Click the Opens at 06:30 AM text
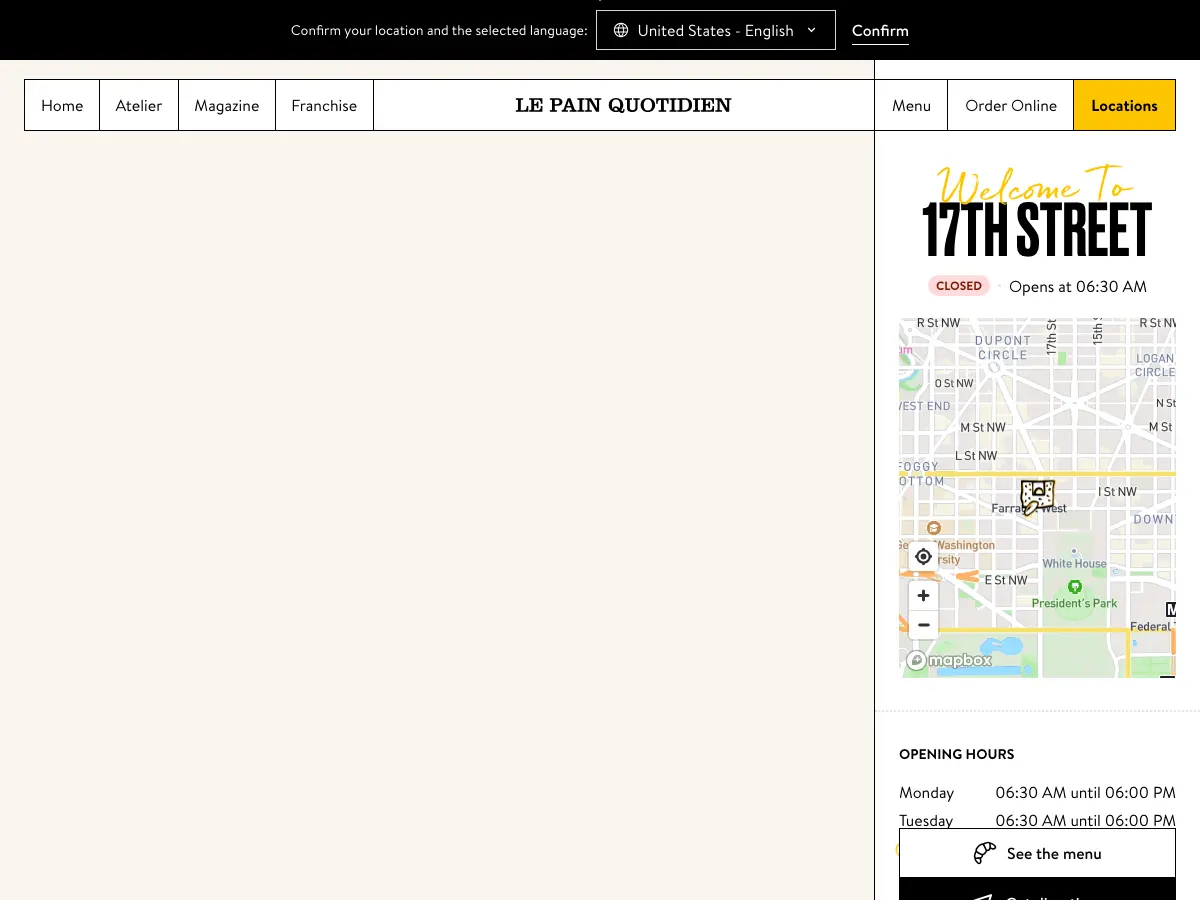Image resolution: width=1200 pixels, height=900 pixels. click(1078, 287)
